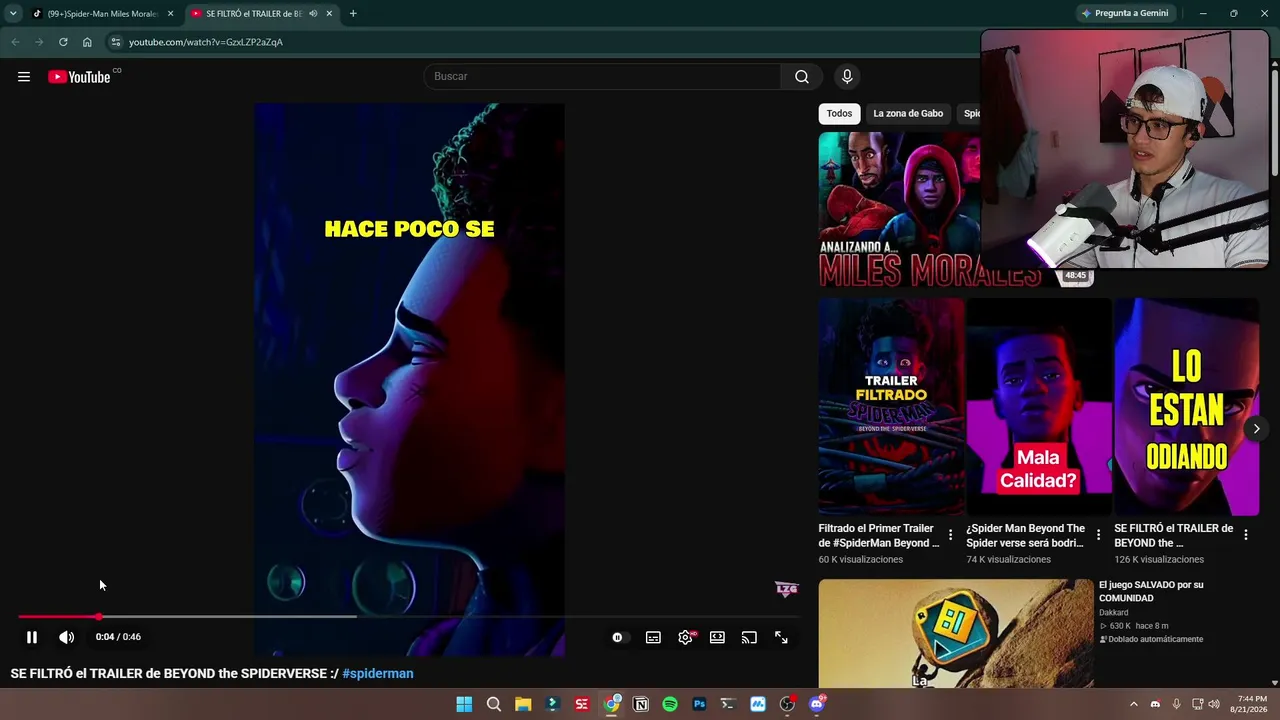Show hidden system tray icons

tap(1133, 704)
